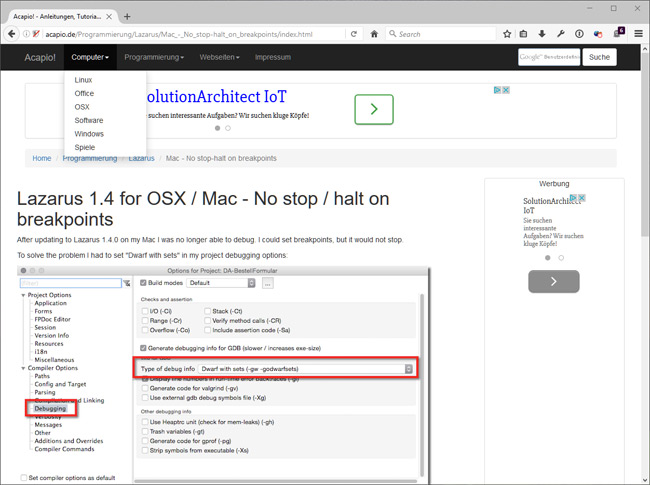
Task: Click the Acapio! brand link
Action: 40,57
